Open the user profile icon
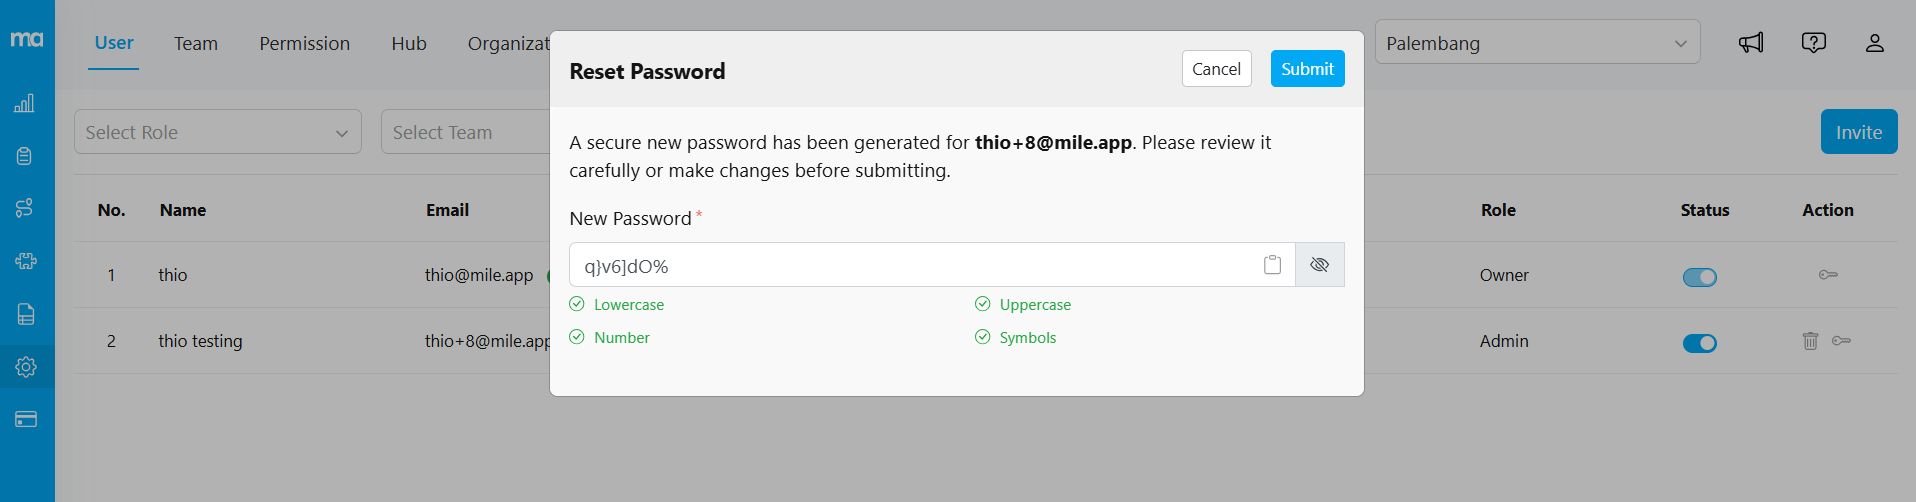Screen dimensions: 1916x502 1874,43
